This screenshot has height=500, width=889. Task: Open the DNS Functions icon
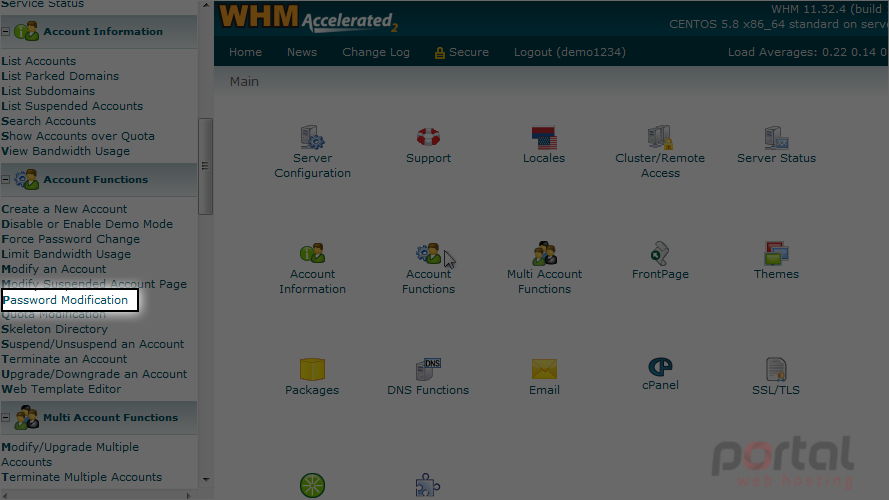(428, 369)
